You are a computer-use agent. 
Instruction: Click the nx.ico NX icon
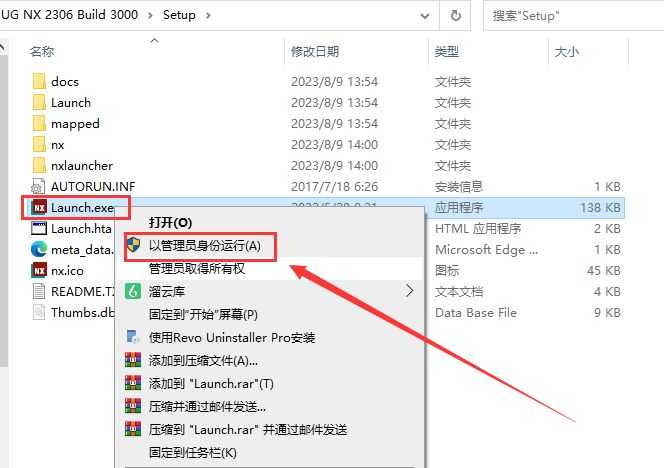pyautogui.click(x=39, y=270)
